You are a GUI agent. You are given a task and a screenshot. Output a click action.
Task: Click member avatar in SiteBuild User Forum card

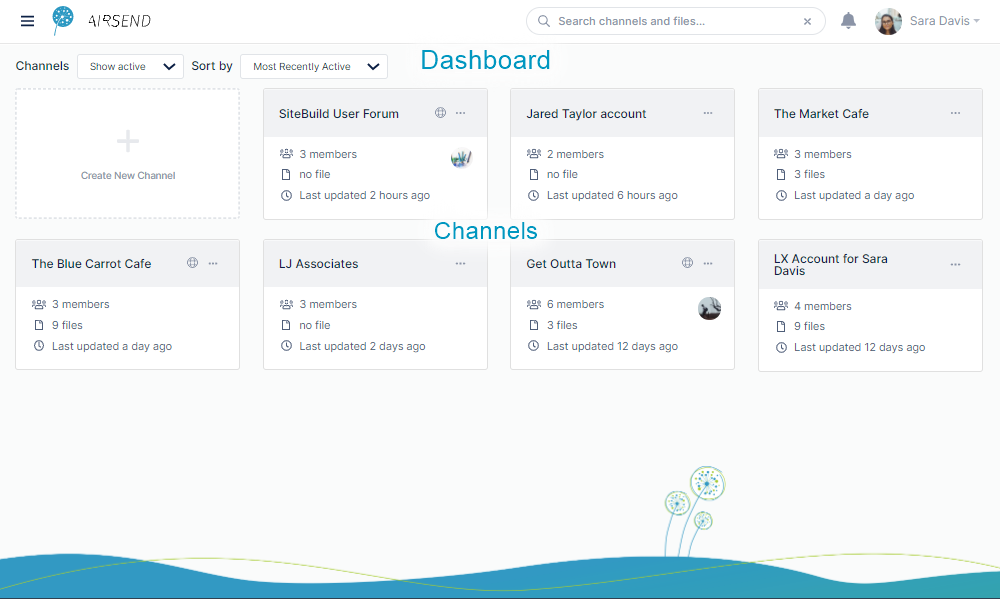click(460, 157)
